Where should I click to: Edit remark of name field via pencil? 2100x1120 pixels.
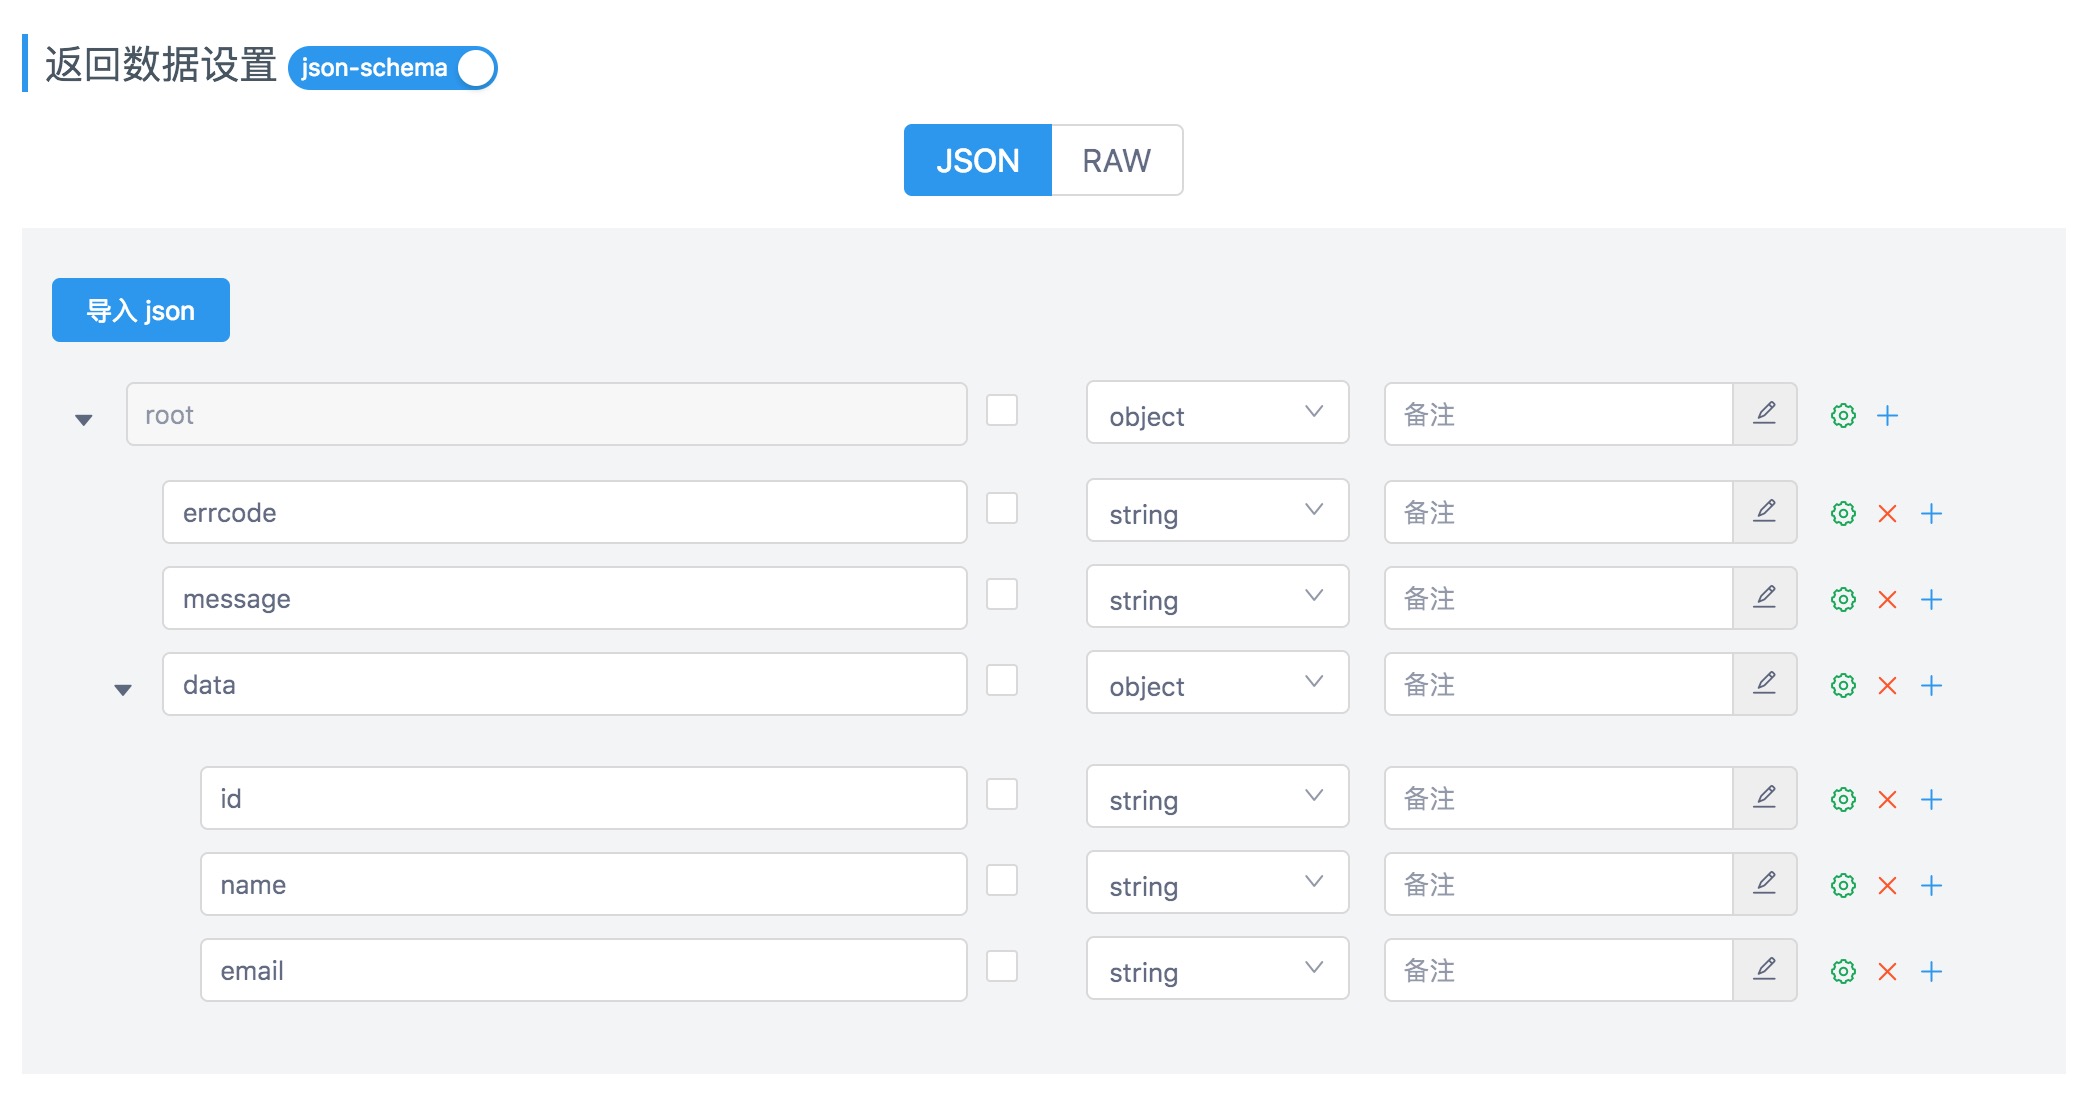pos(1765,884)
